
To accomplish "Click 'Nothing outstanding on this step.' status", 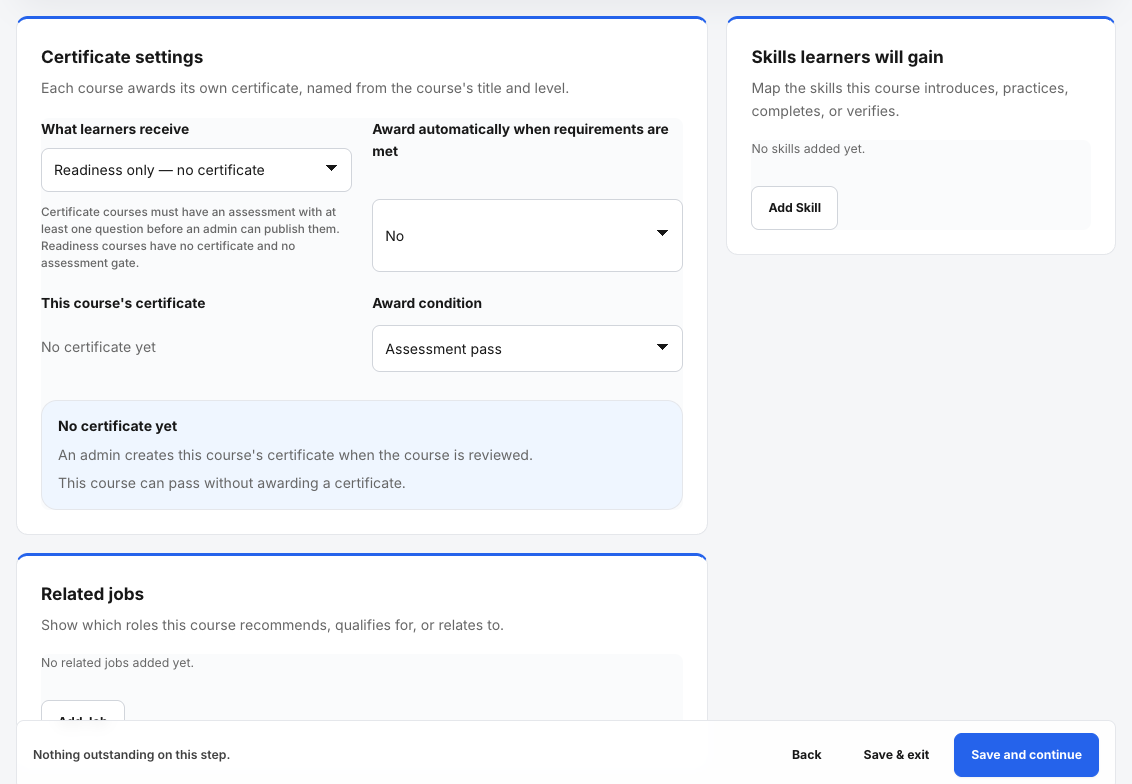I will 131,754.
